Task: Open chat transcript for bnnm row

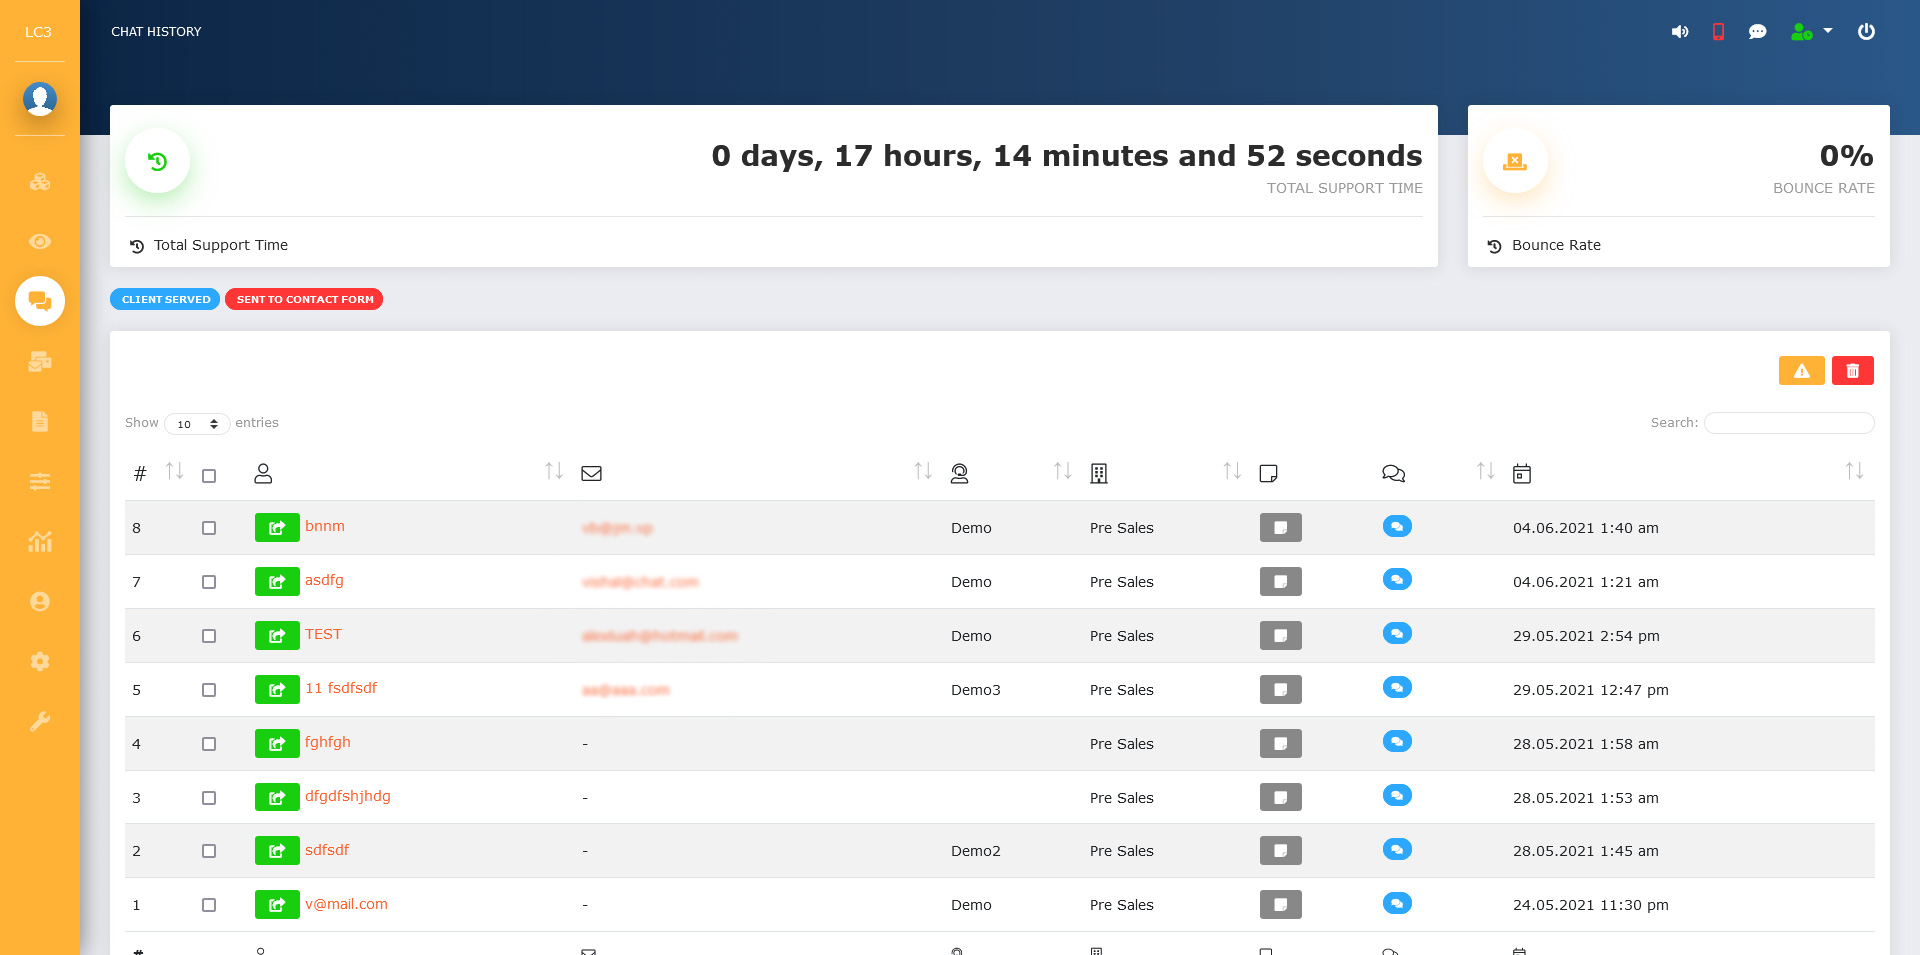Action: [1396, 527]
